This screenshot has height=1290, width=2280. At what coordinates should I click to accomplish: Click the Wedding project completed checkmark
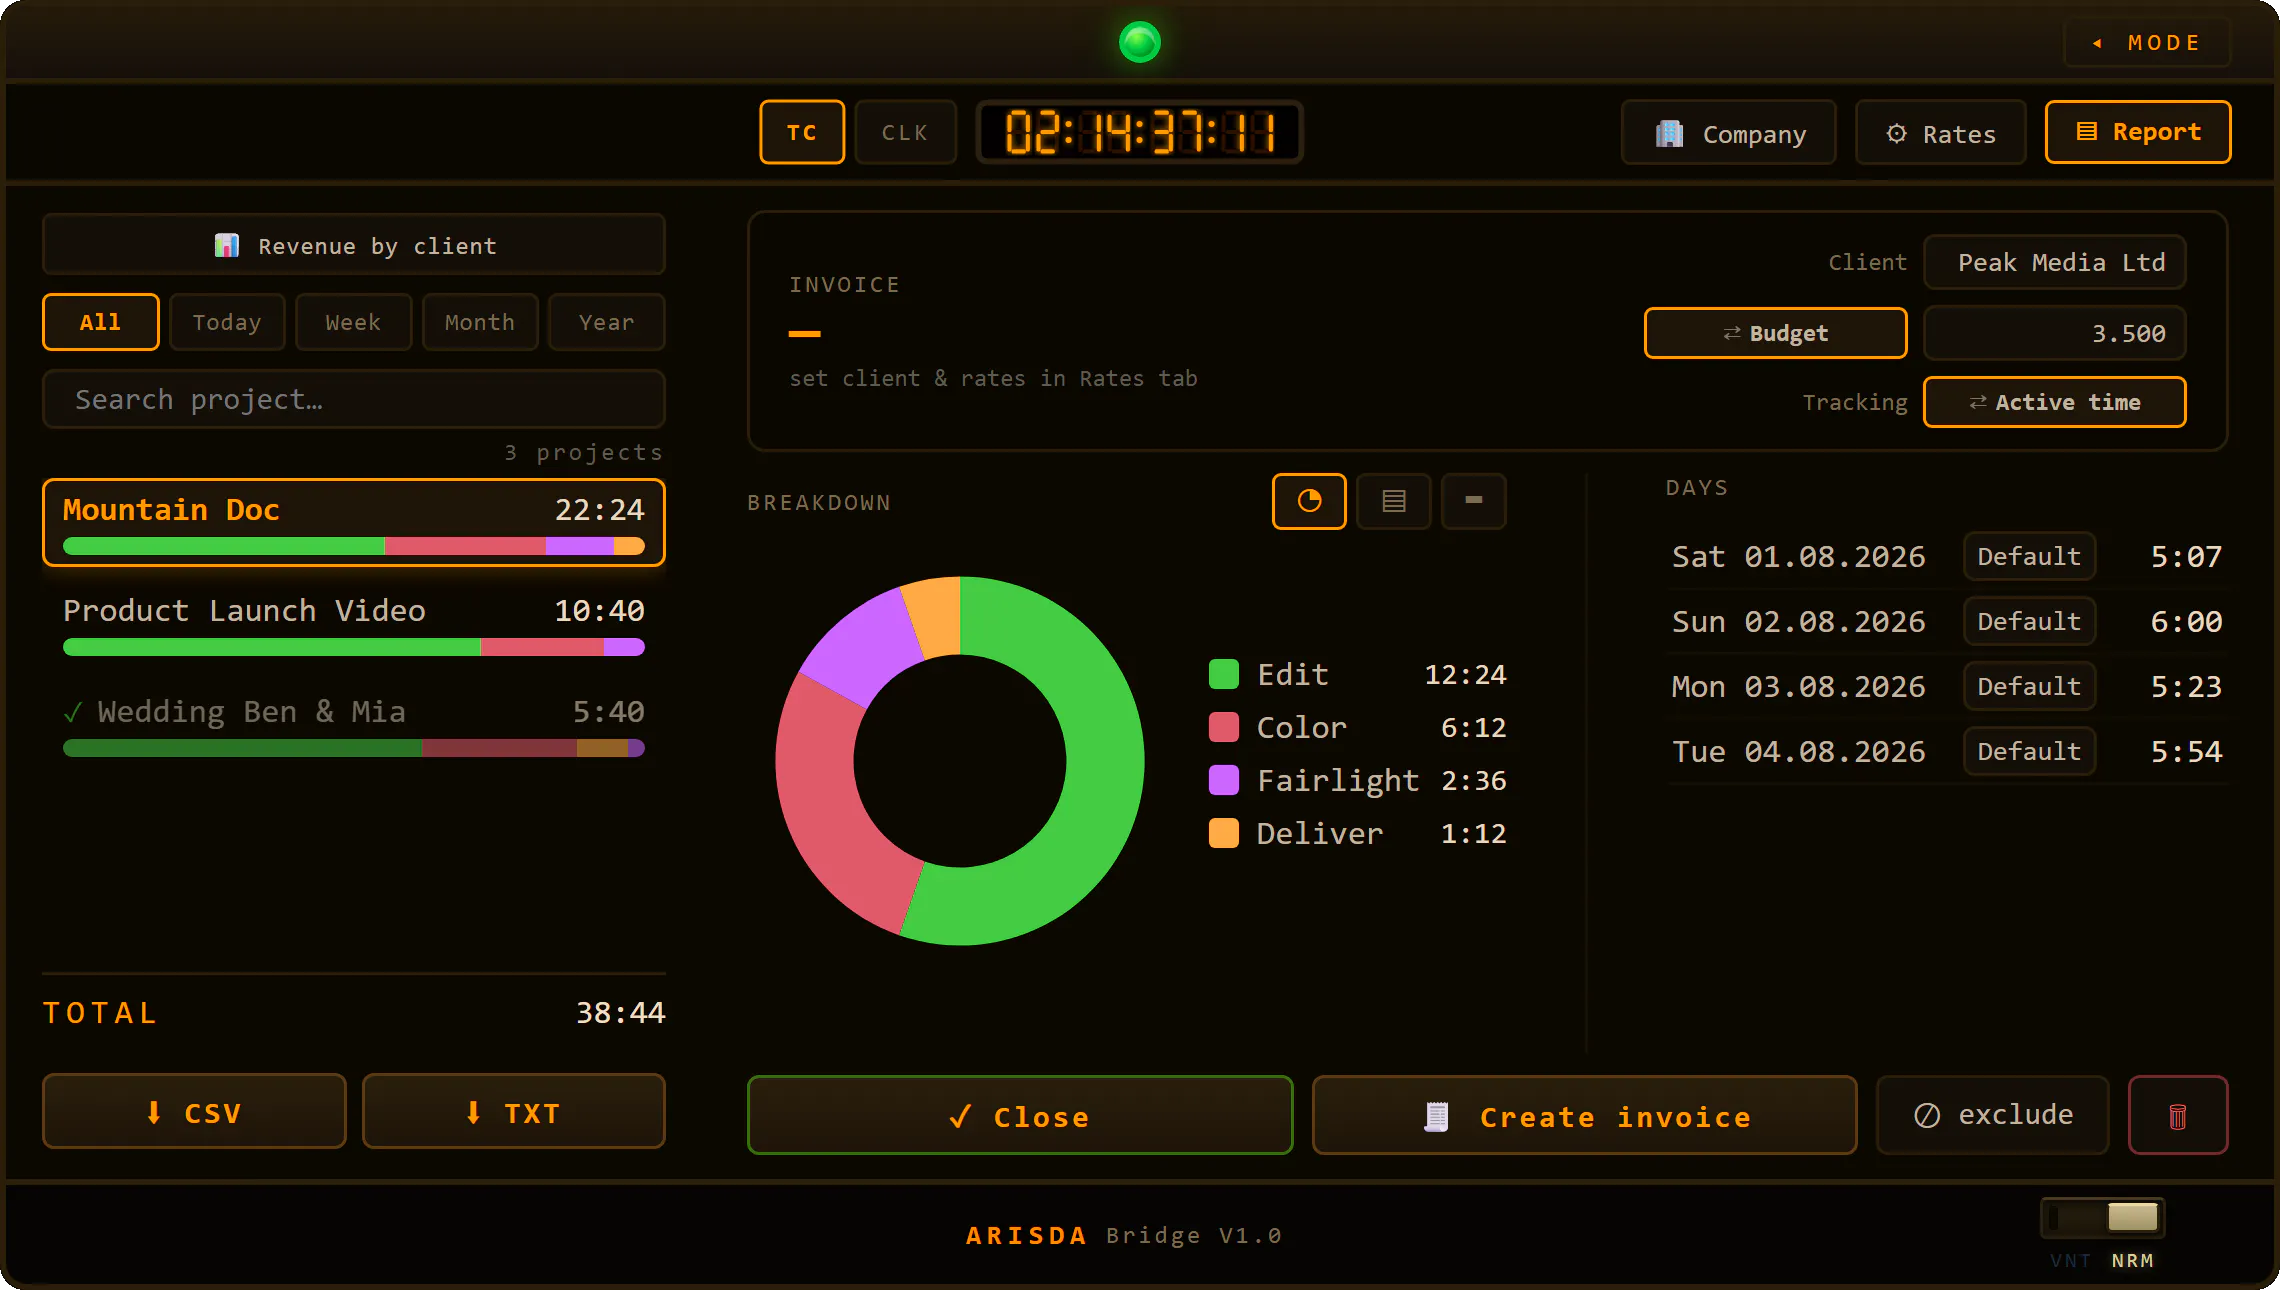click(73, 712)
